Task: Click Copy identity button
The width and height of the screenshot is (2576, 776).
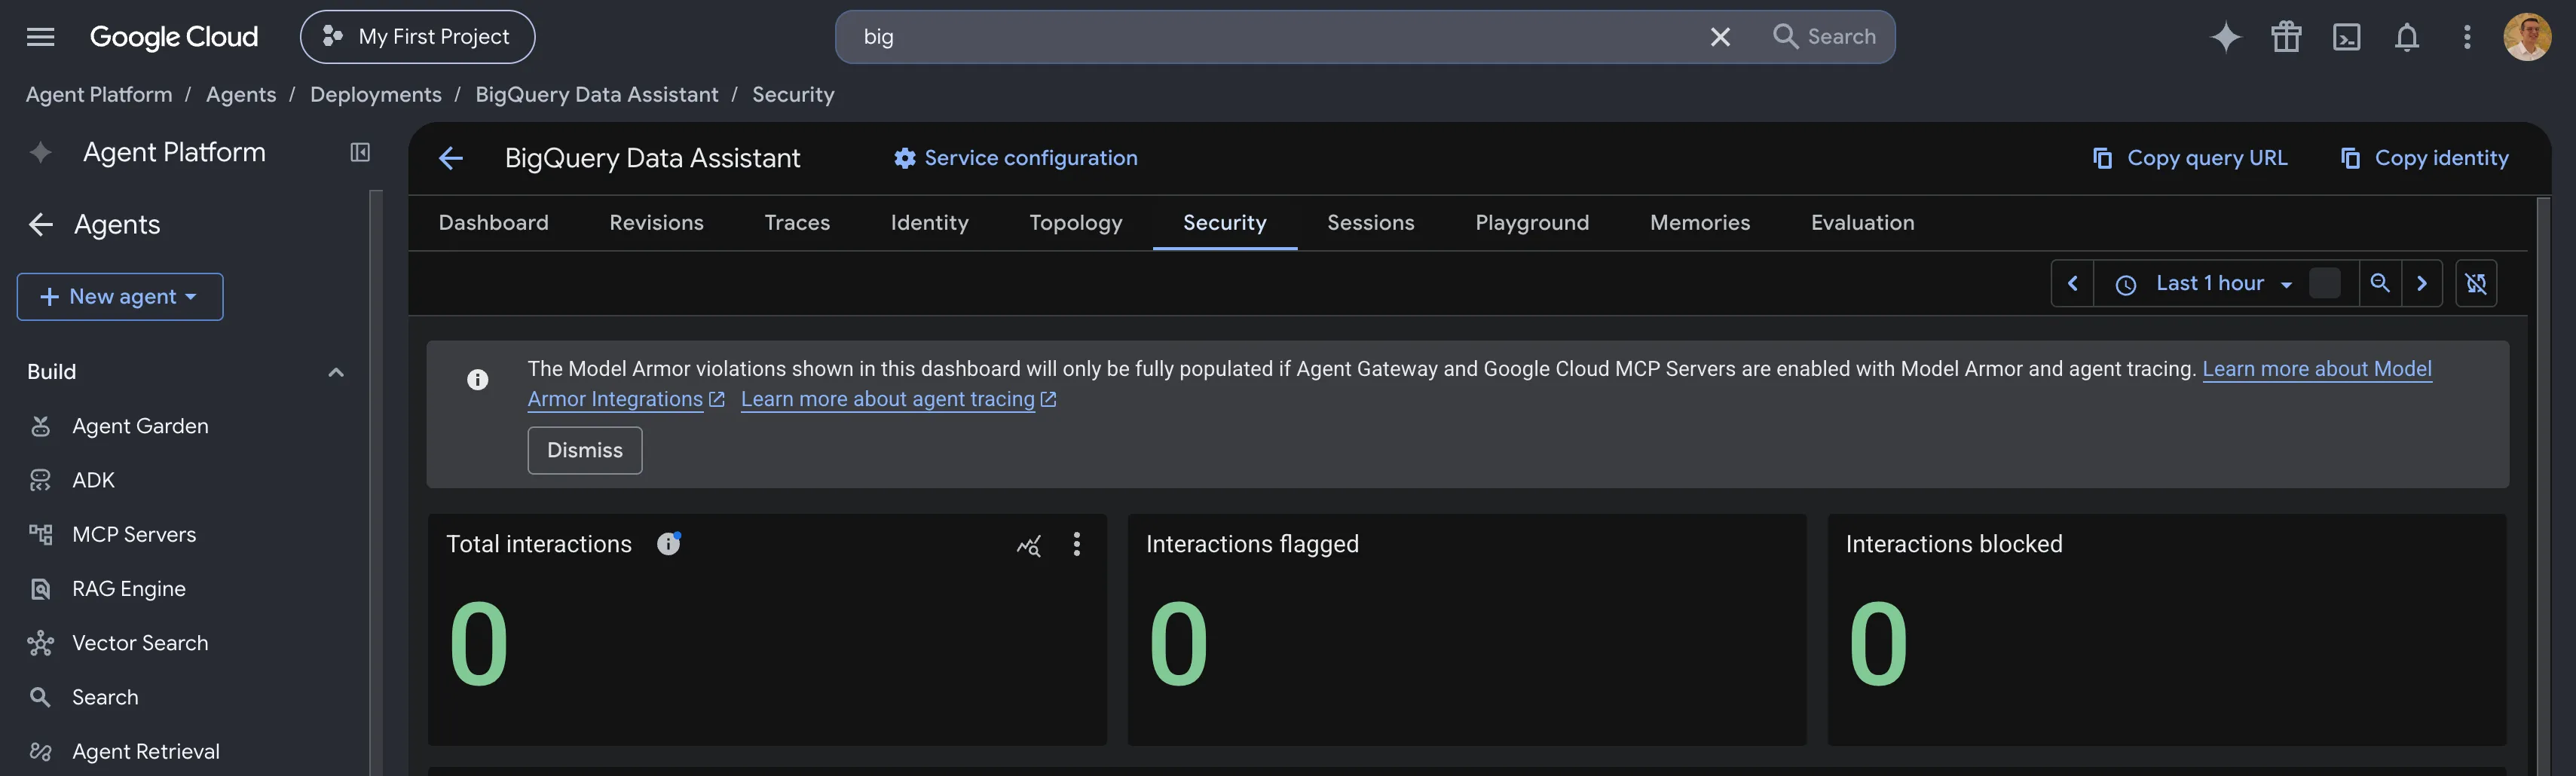Action: pyautogui.click(x=2424, y=158)
